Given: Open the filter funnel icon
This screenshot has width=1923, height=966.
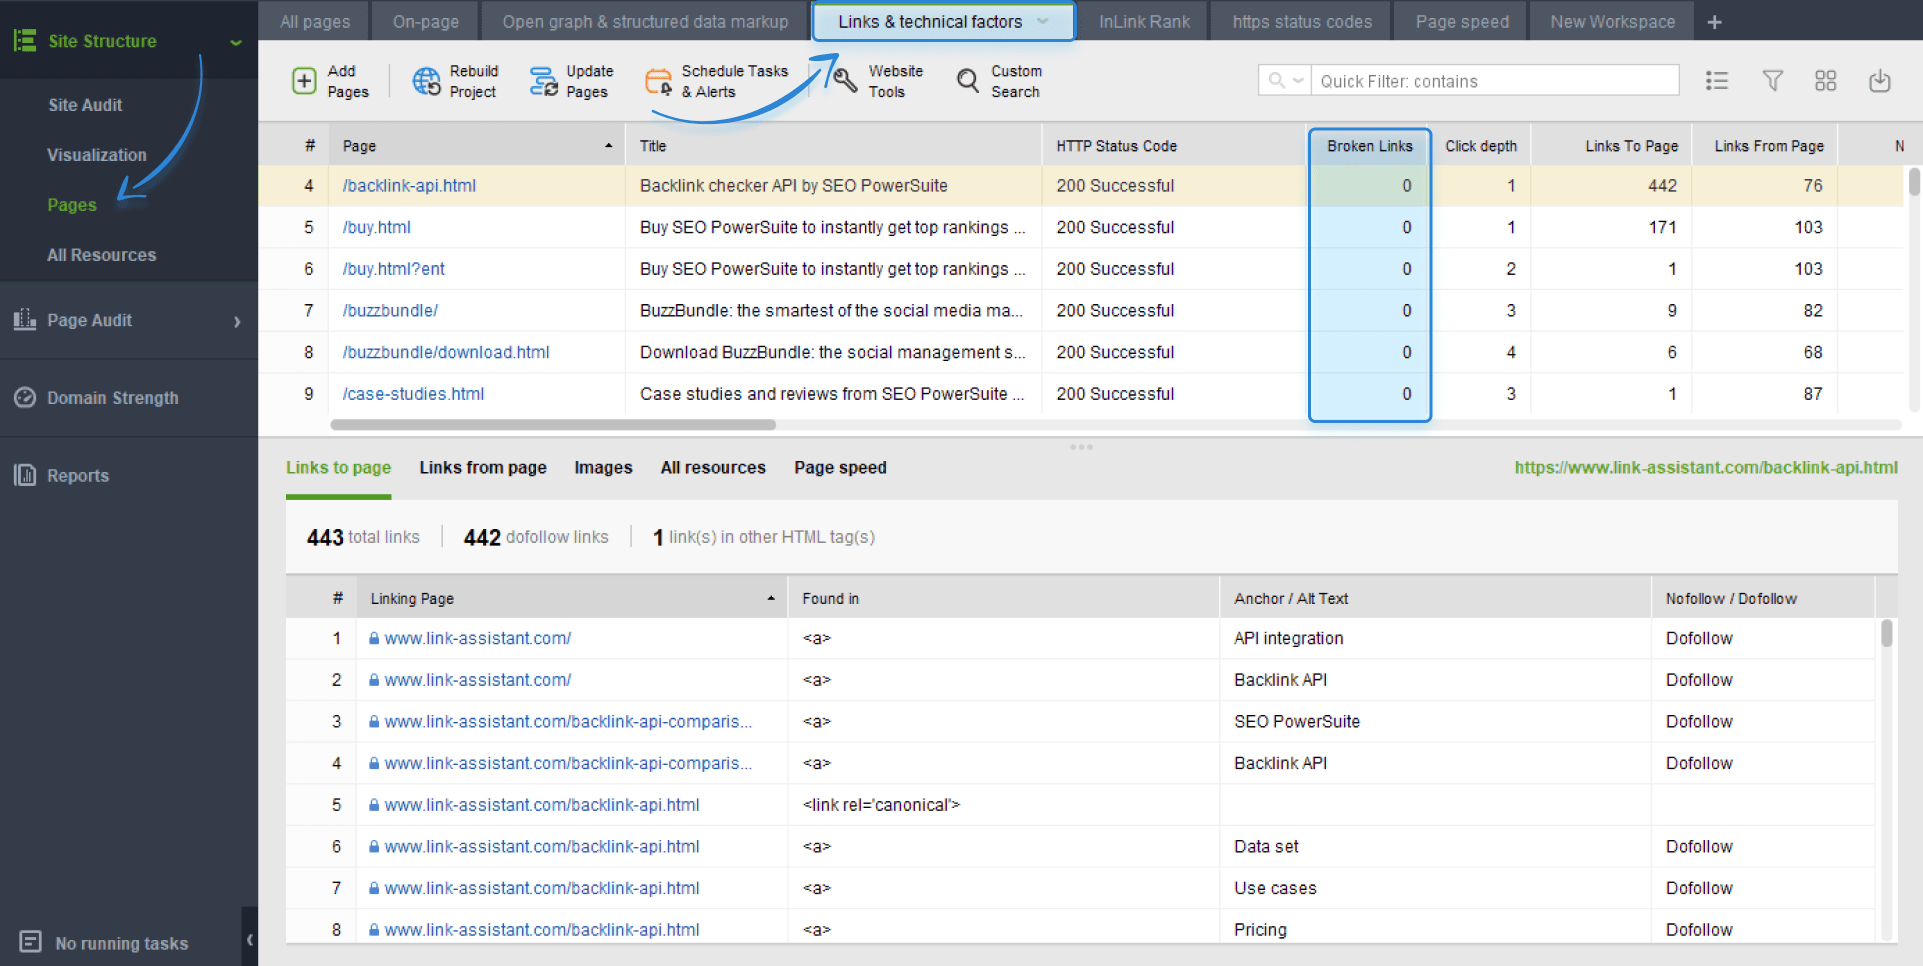Looking at the screenshot, I should coord(1772,81).
